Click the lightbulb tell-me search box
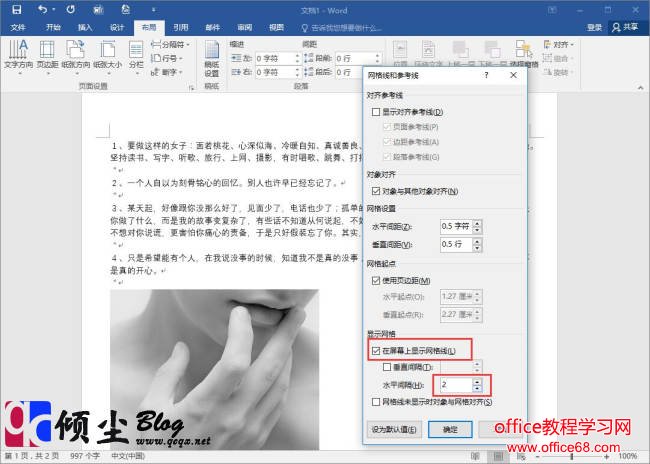 point(341,28)
